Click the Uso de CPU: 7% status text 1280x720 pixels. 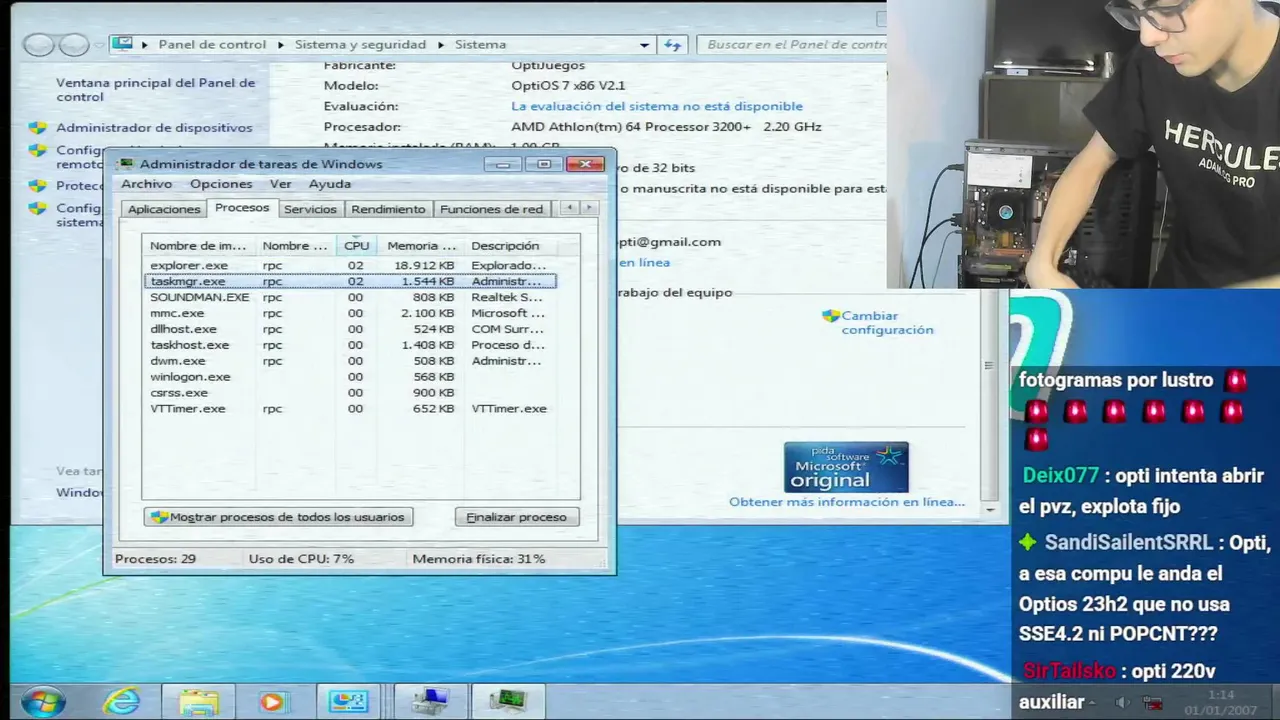301,559
